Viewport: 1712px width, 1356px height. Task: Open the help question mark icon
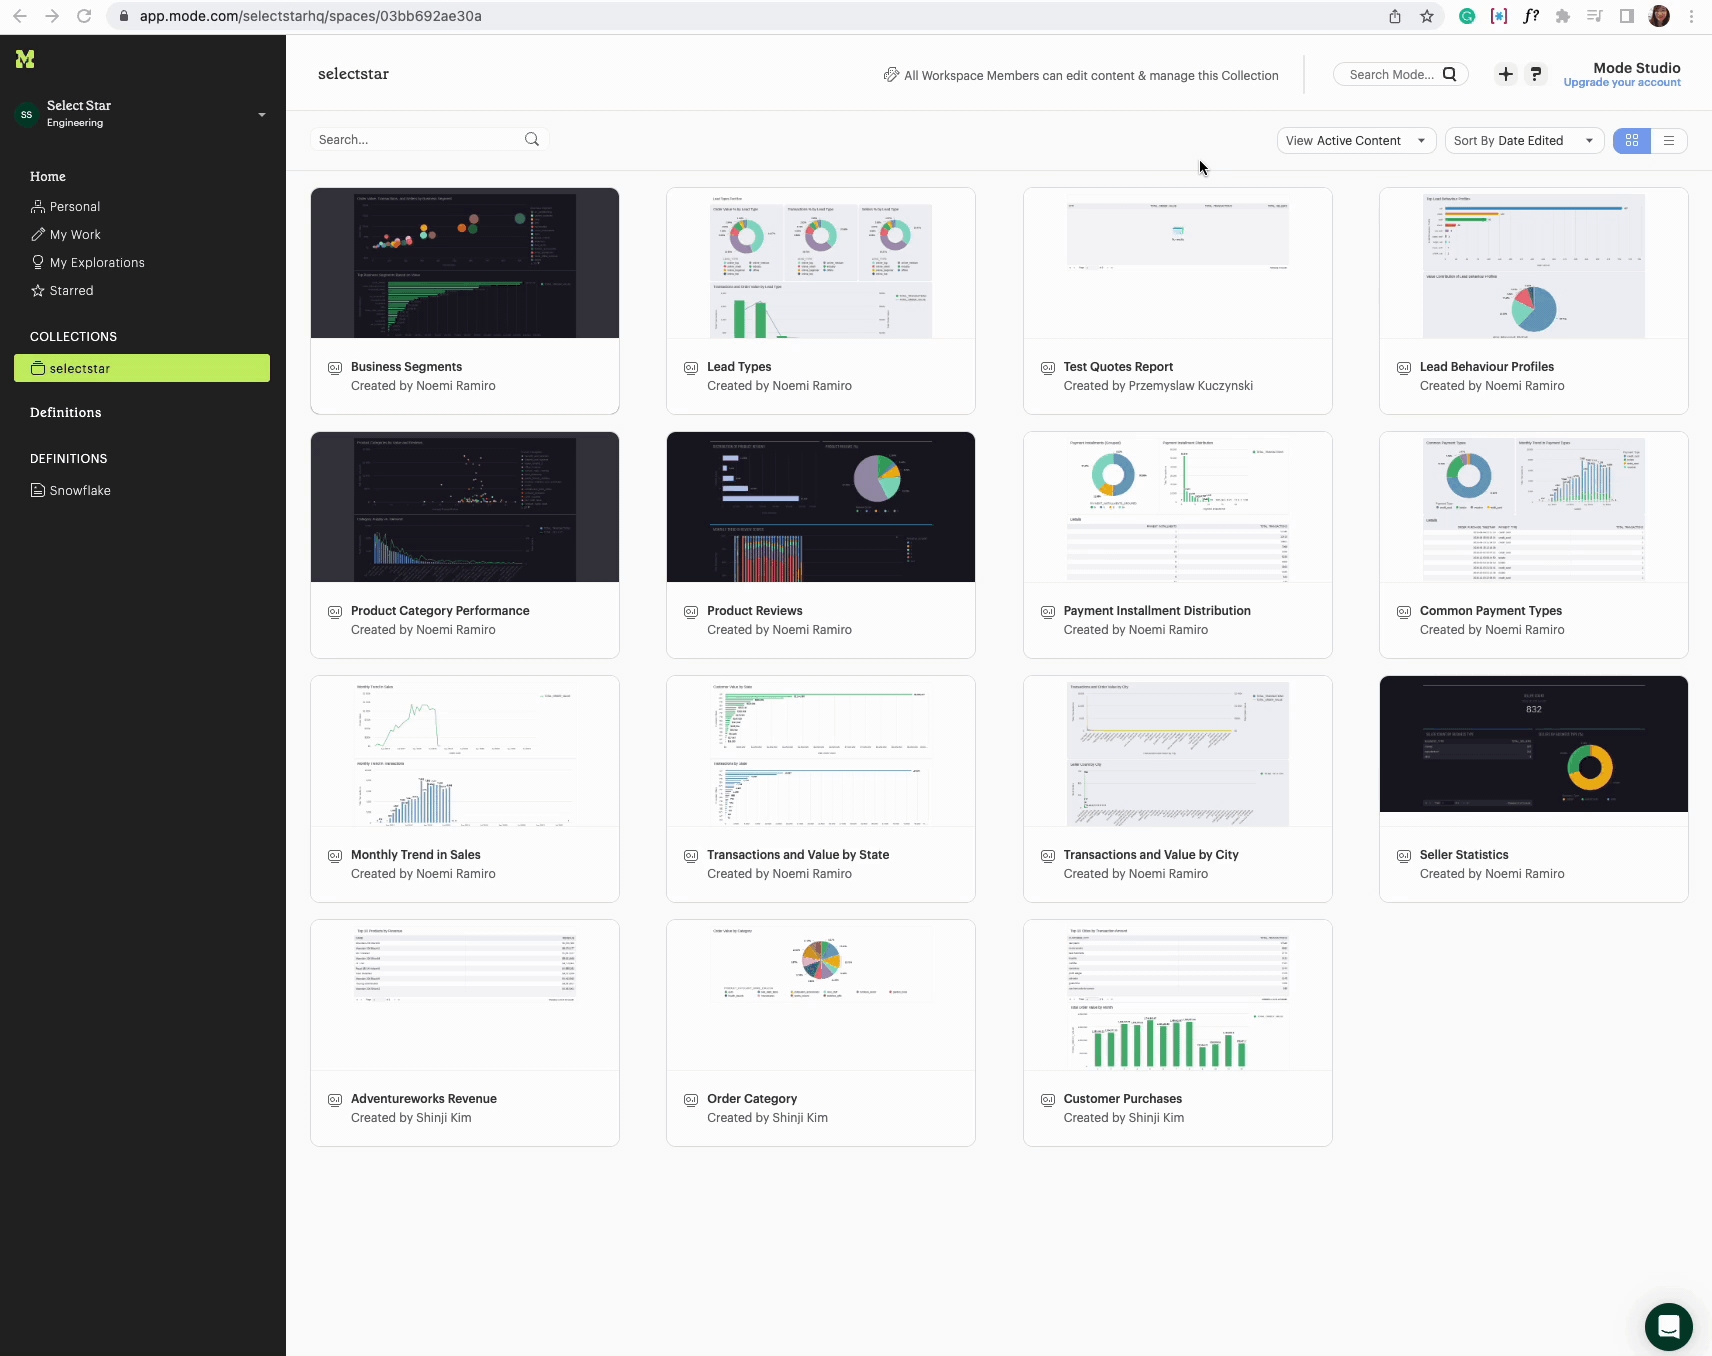pos(1536,74)
